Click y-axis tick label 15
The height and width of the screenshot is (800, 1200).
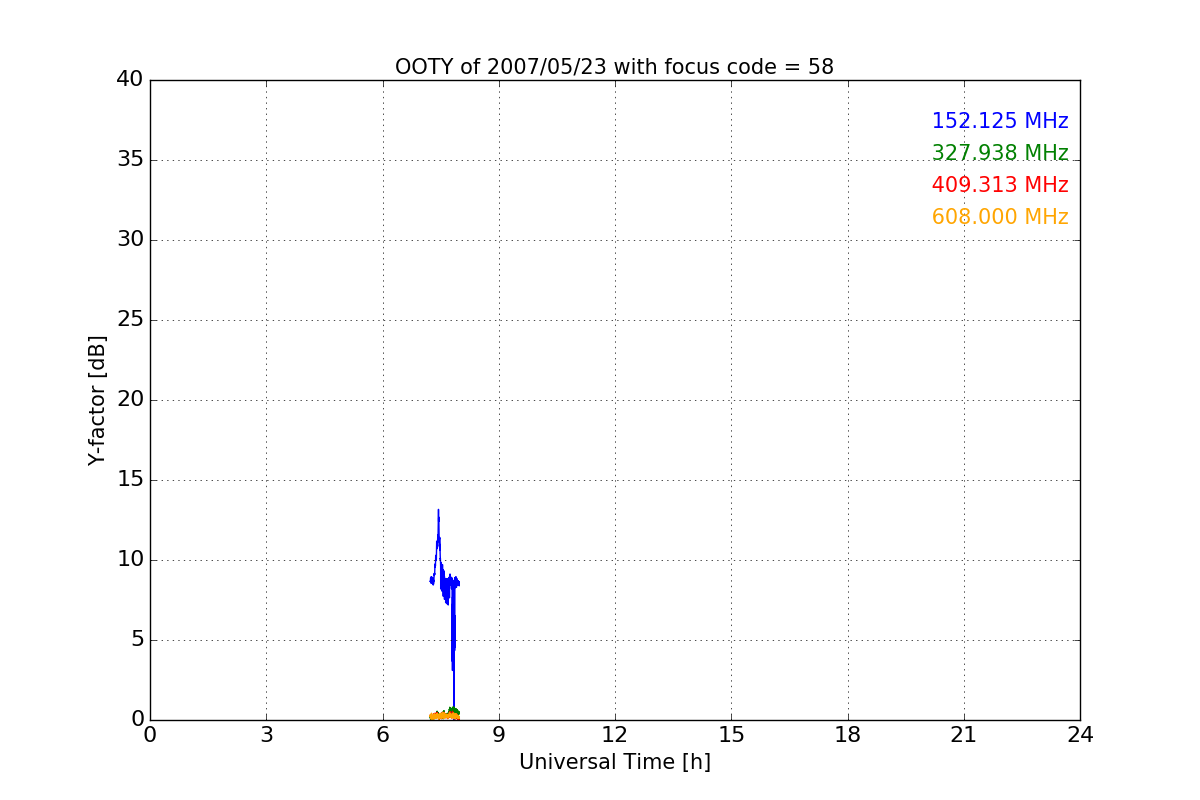click(130, 480)
